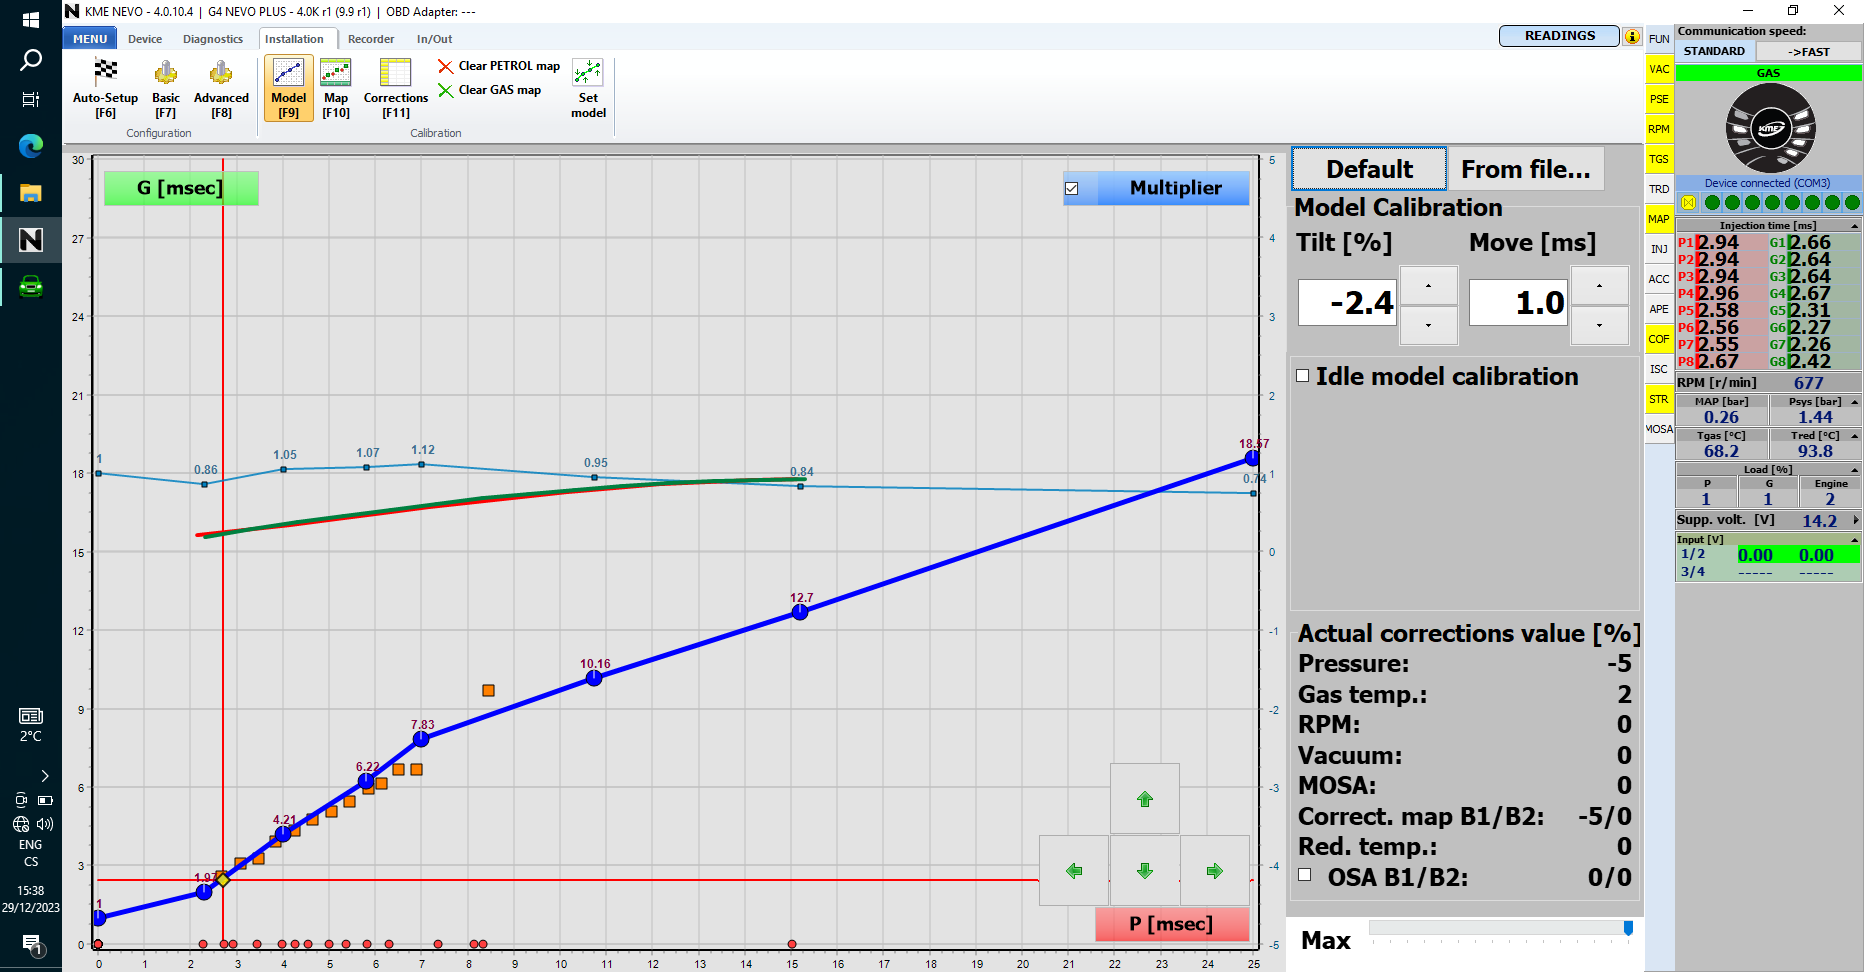The width and height of the screenshot is (1864, 972).
Task: Toggle the Multiplier checkbox
Action: (x=1072, y=188)
